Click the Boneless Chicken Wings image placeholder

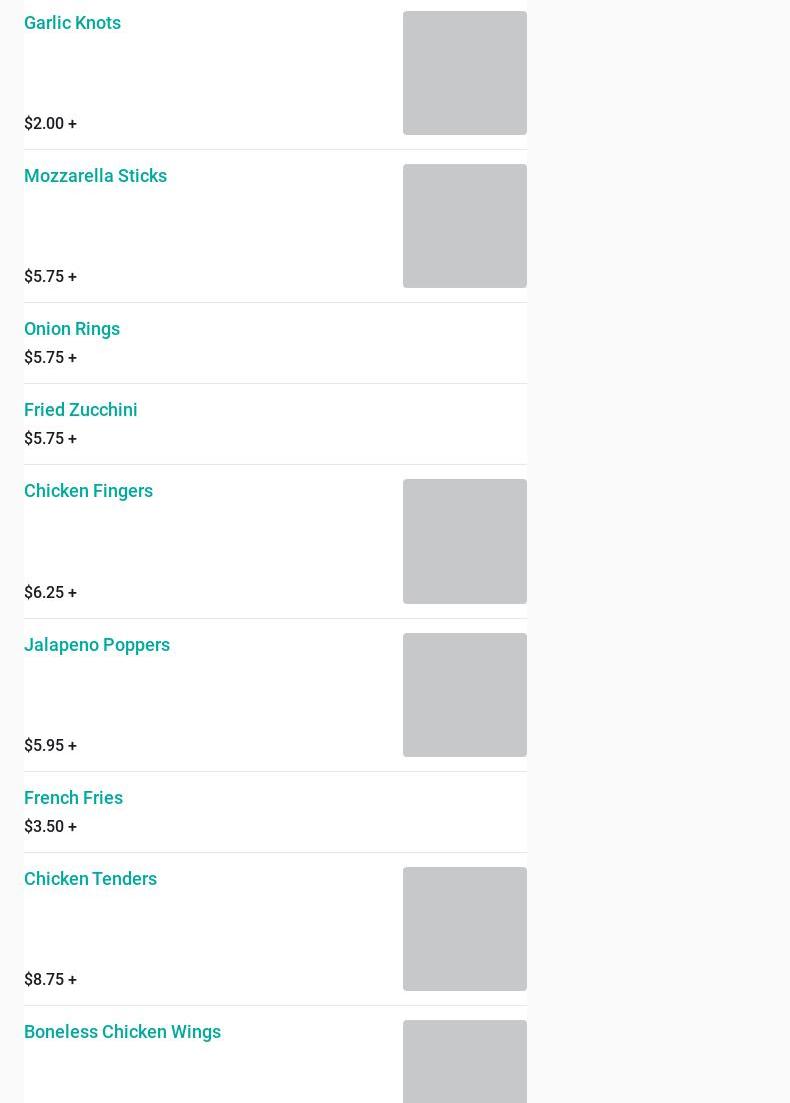point(464,1061)
